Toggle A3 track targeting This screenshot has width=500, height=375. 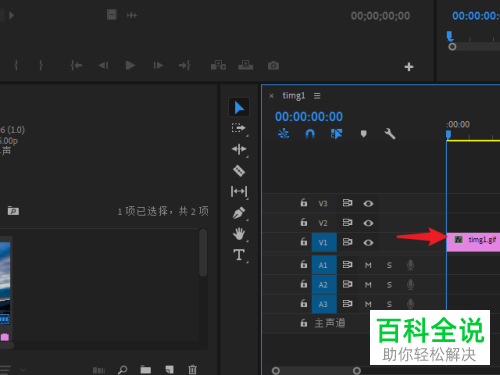pyautogui.click(x=324, y=304)
